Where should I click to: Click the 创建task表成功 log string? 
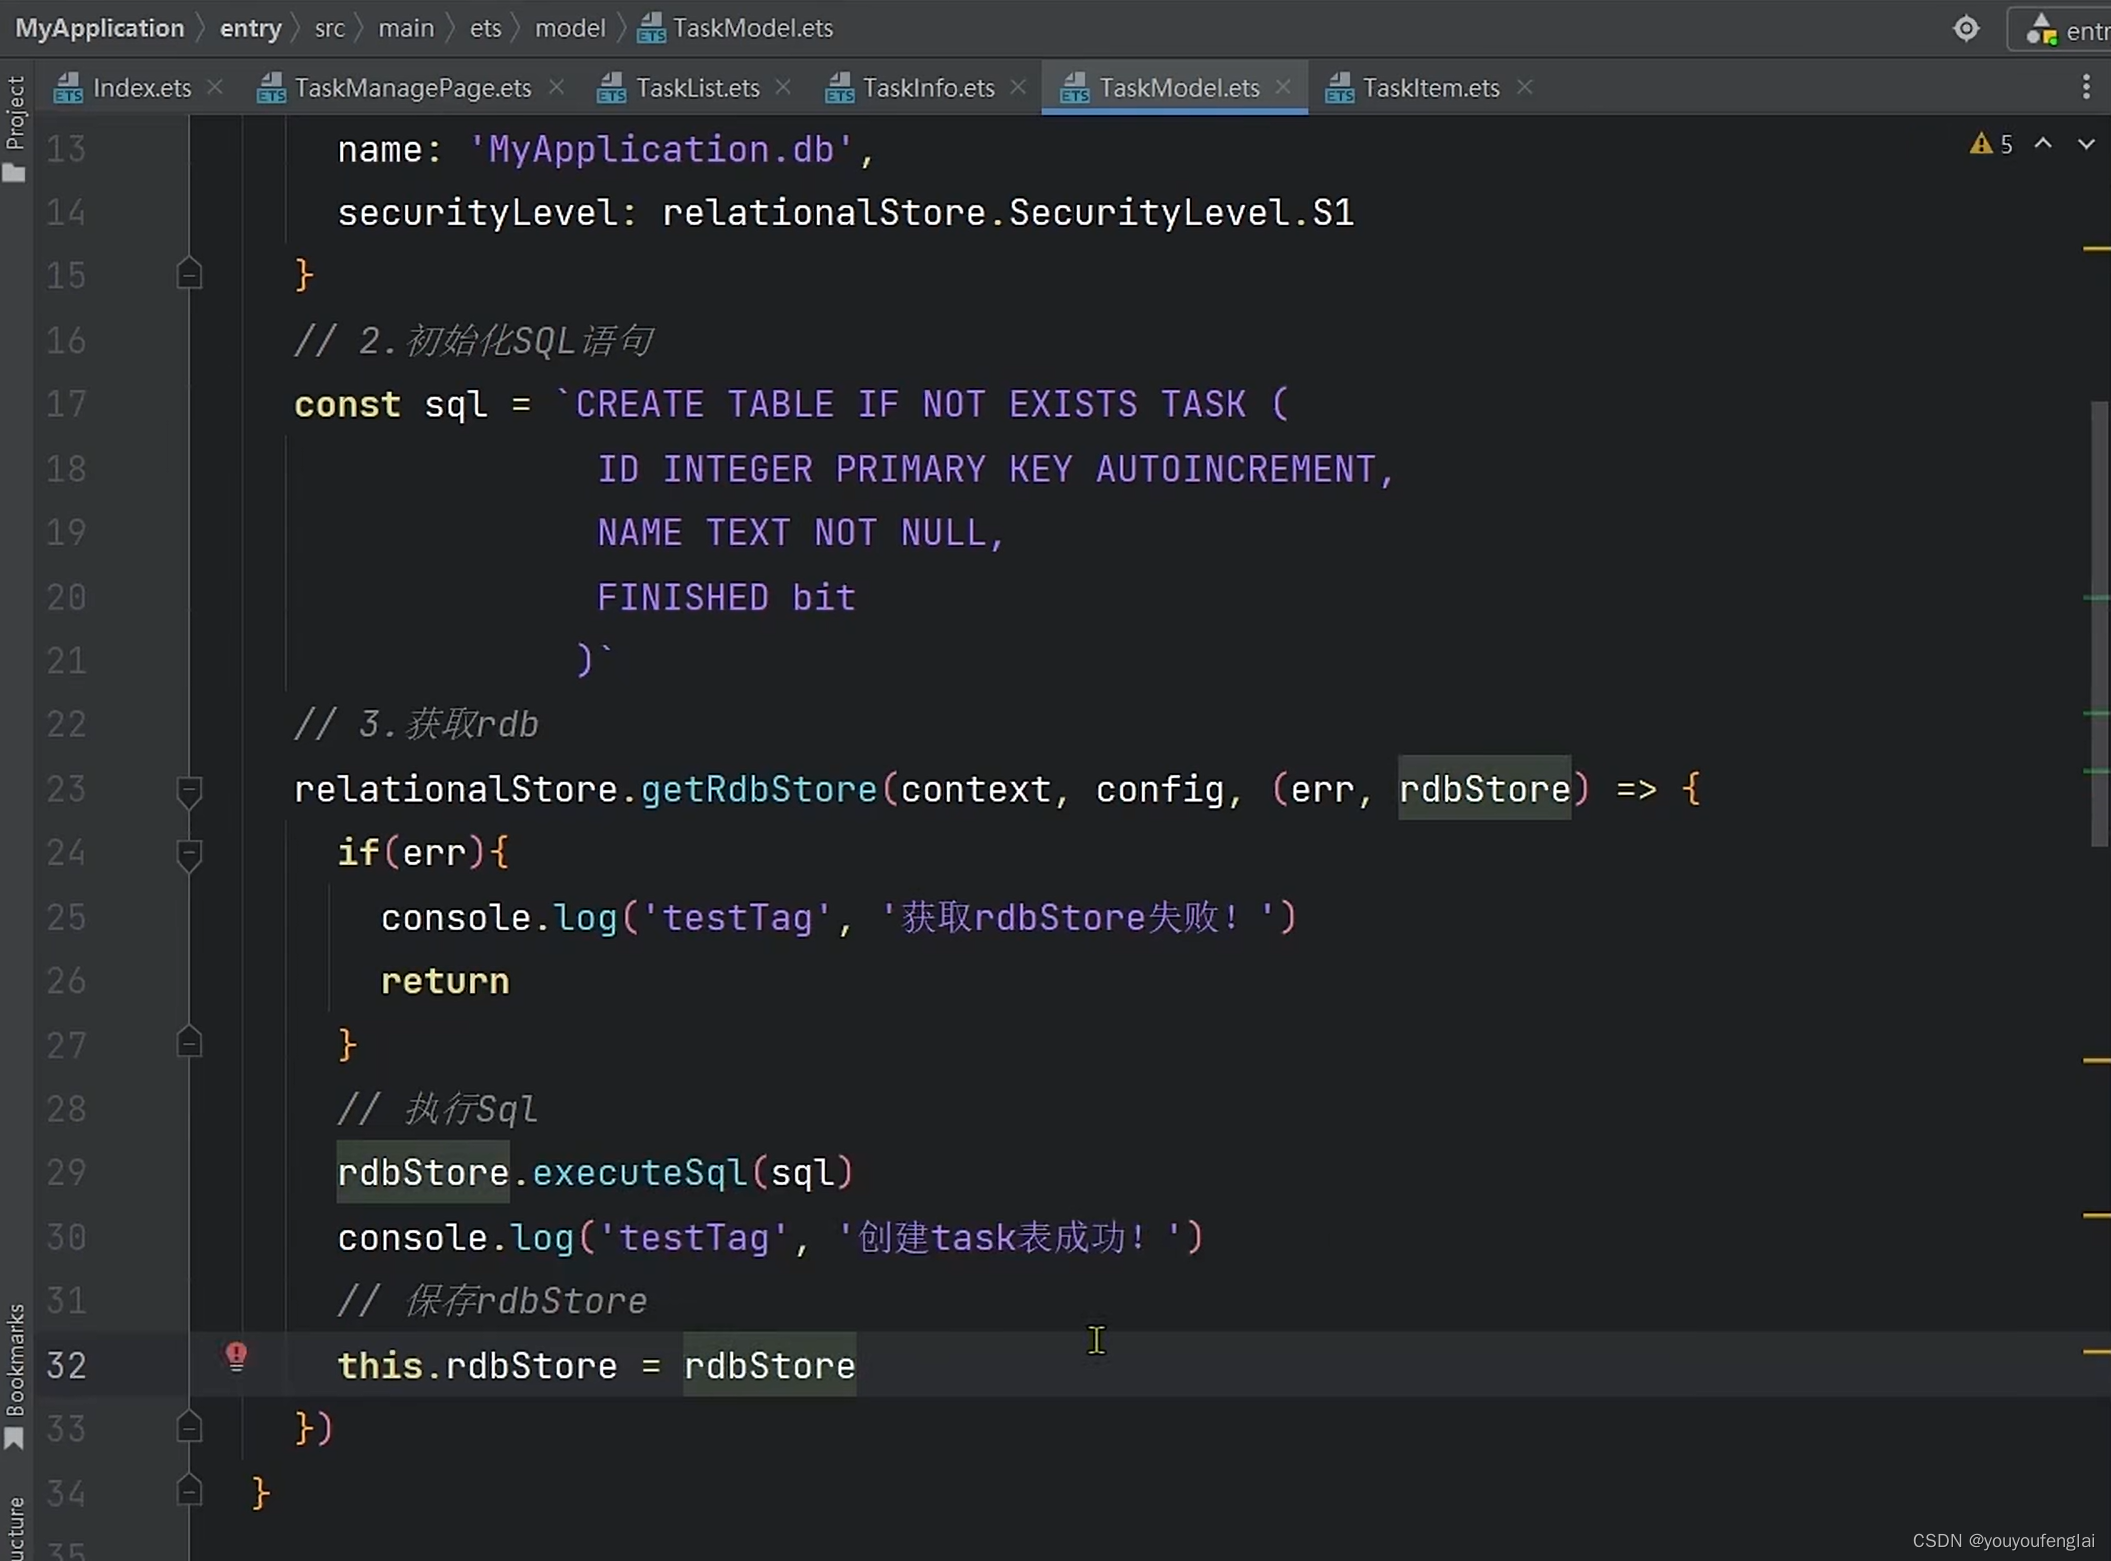tap(1010, 1238)
